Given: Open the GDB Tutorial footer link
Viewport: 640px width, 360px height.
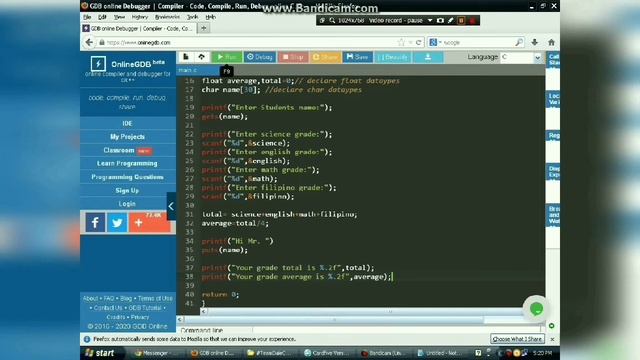Looking at the screenshot, I should [x=145, y=308].
